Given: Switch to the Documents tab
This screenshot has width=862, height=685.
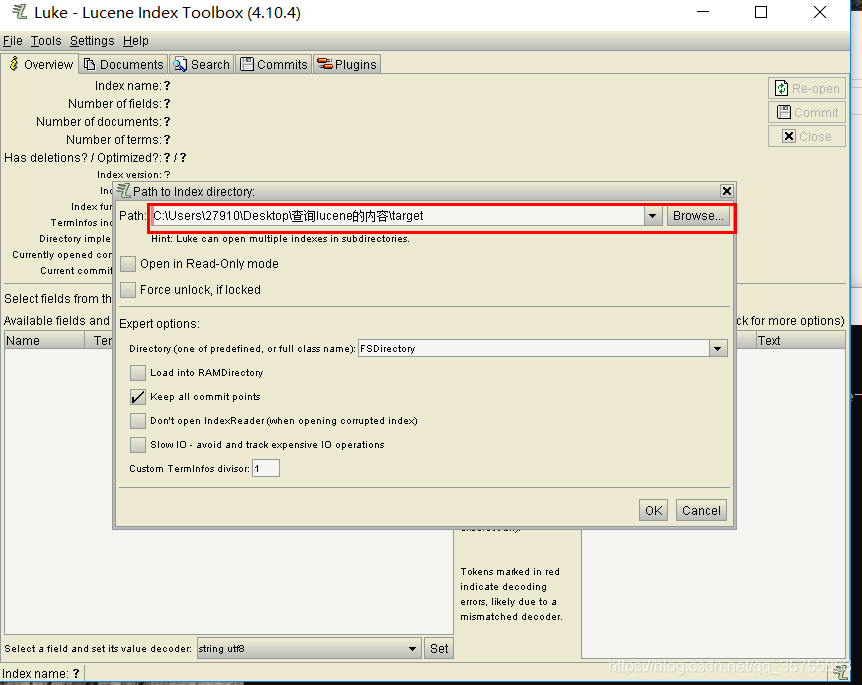Looking at the screenshot, I should [x=123, y=64].
